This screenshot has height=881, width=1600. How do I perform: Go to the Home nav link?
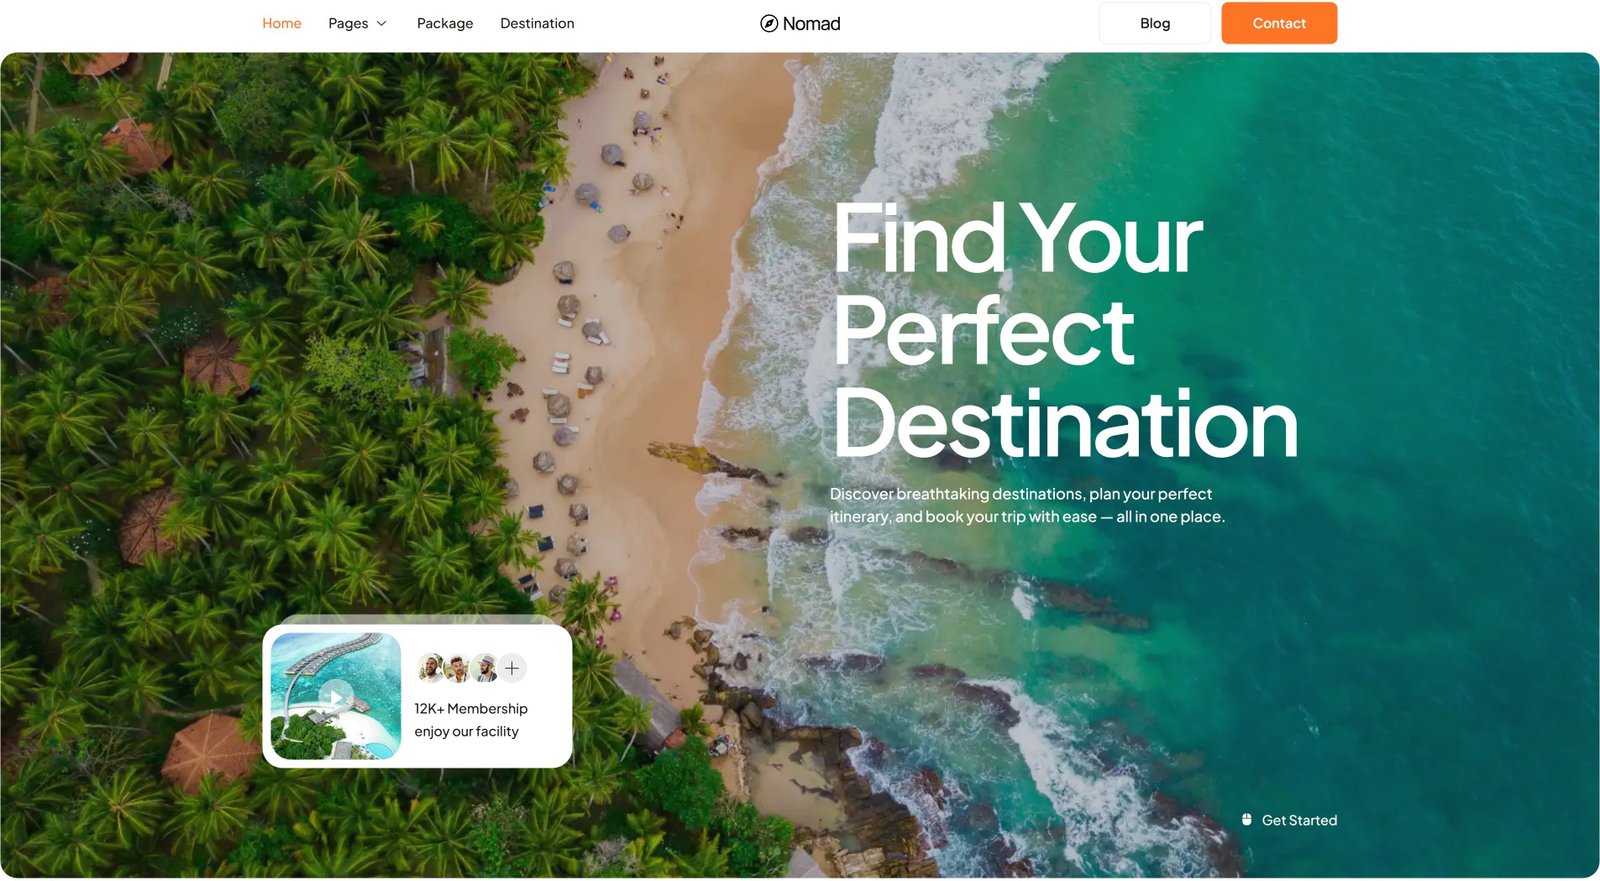coord(282,23)
